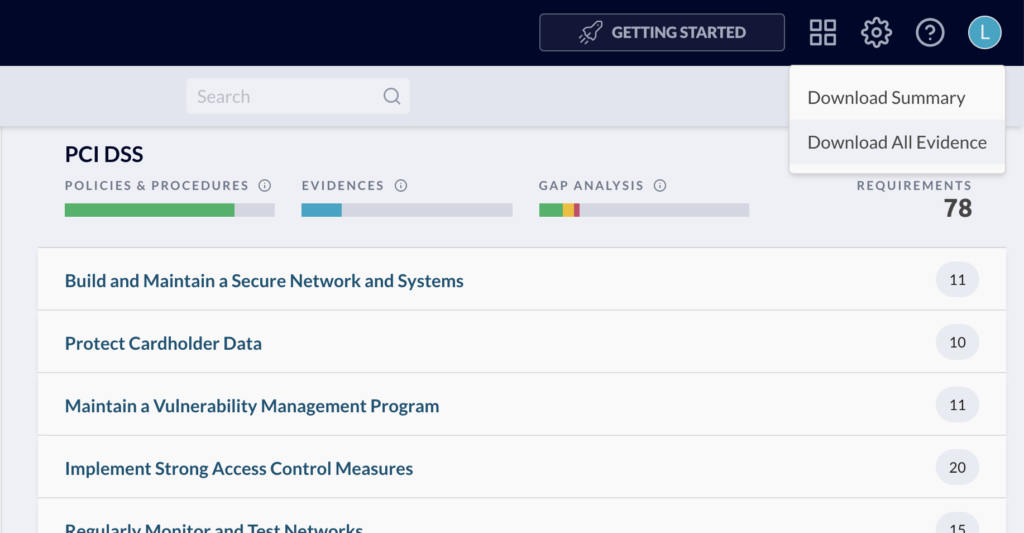
Task: Click the search magnifier icon
Action: coord(392,97)
